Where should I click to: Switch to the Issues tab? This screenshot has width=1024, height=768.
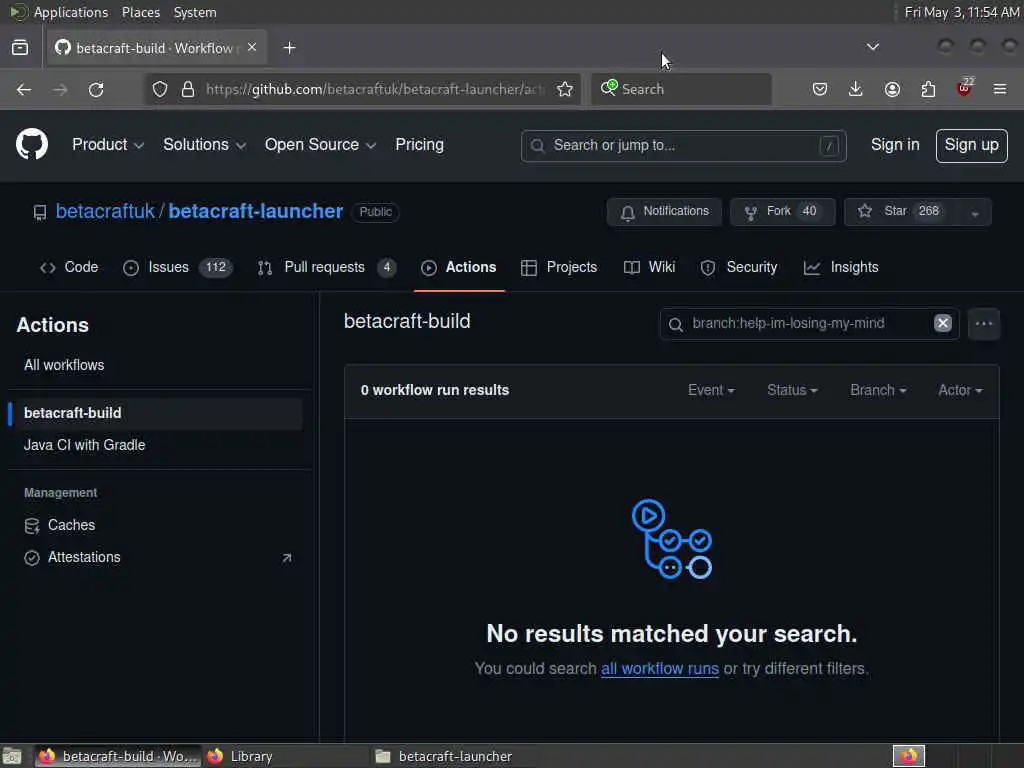177,267
